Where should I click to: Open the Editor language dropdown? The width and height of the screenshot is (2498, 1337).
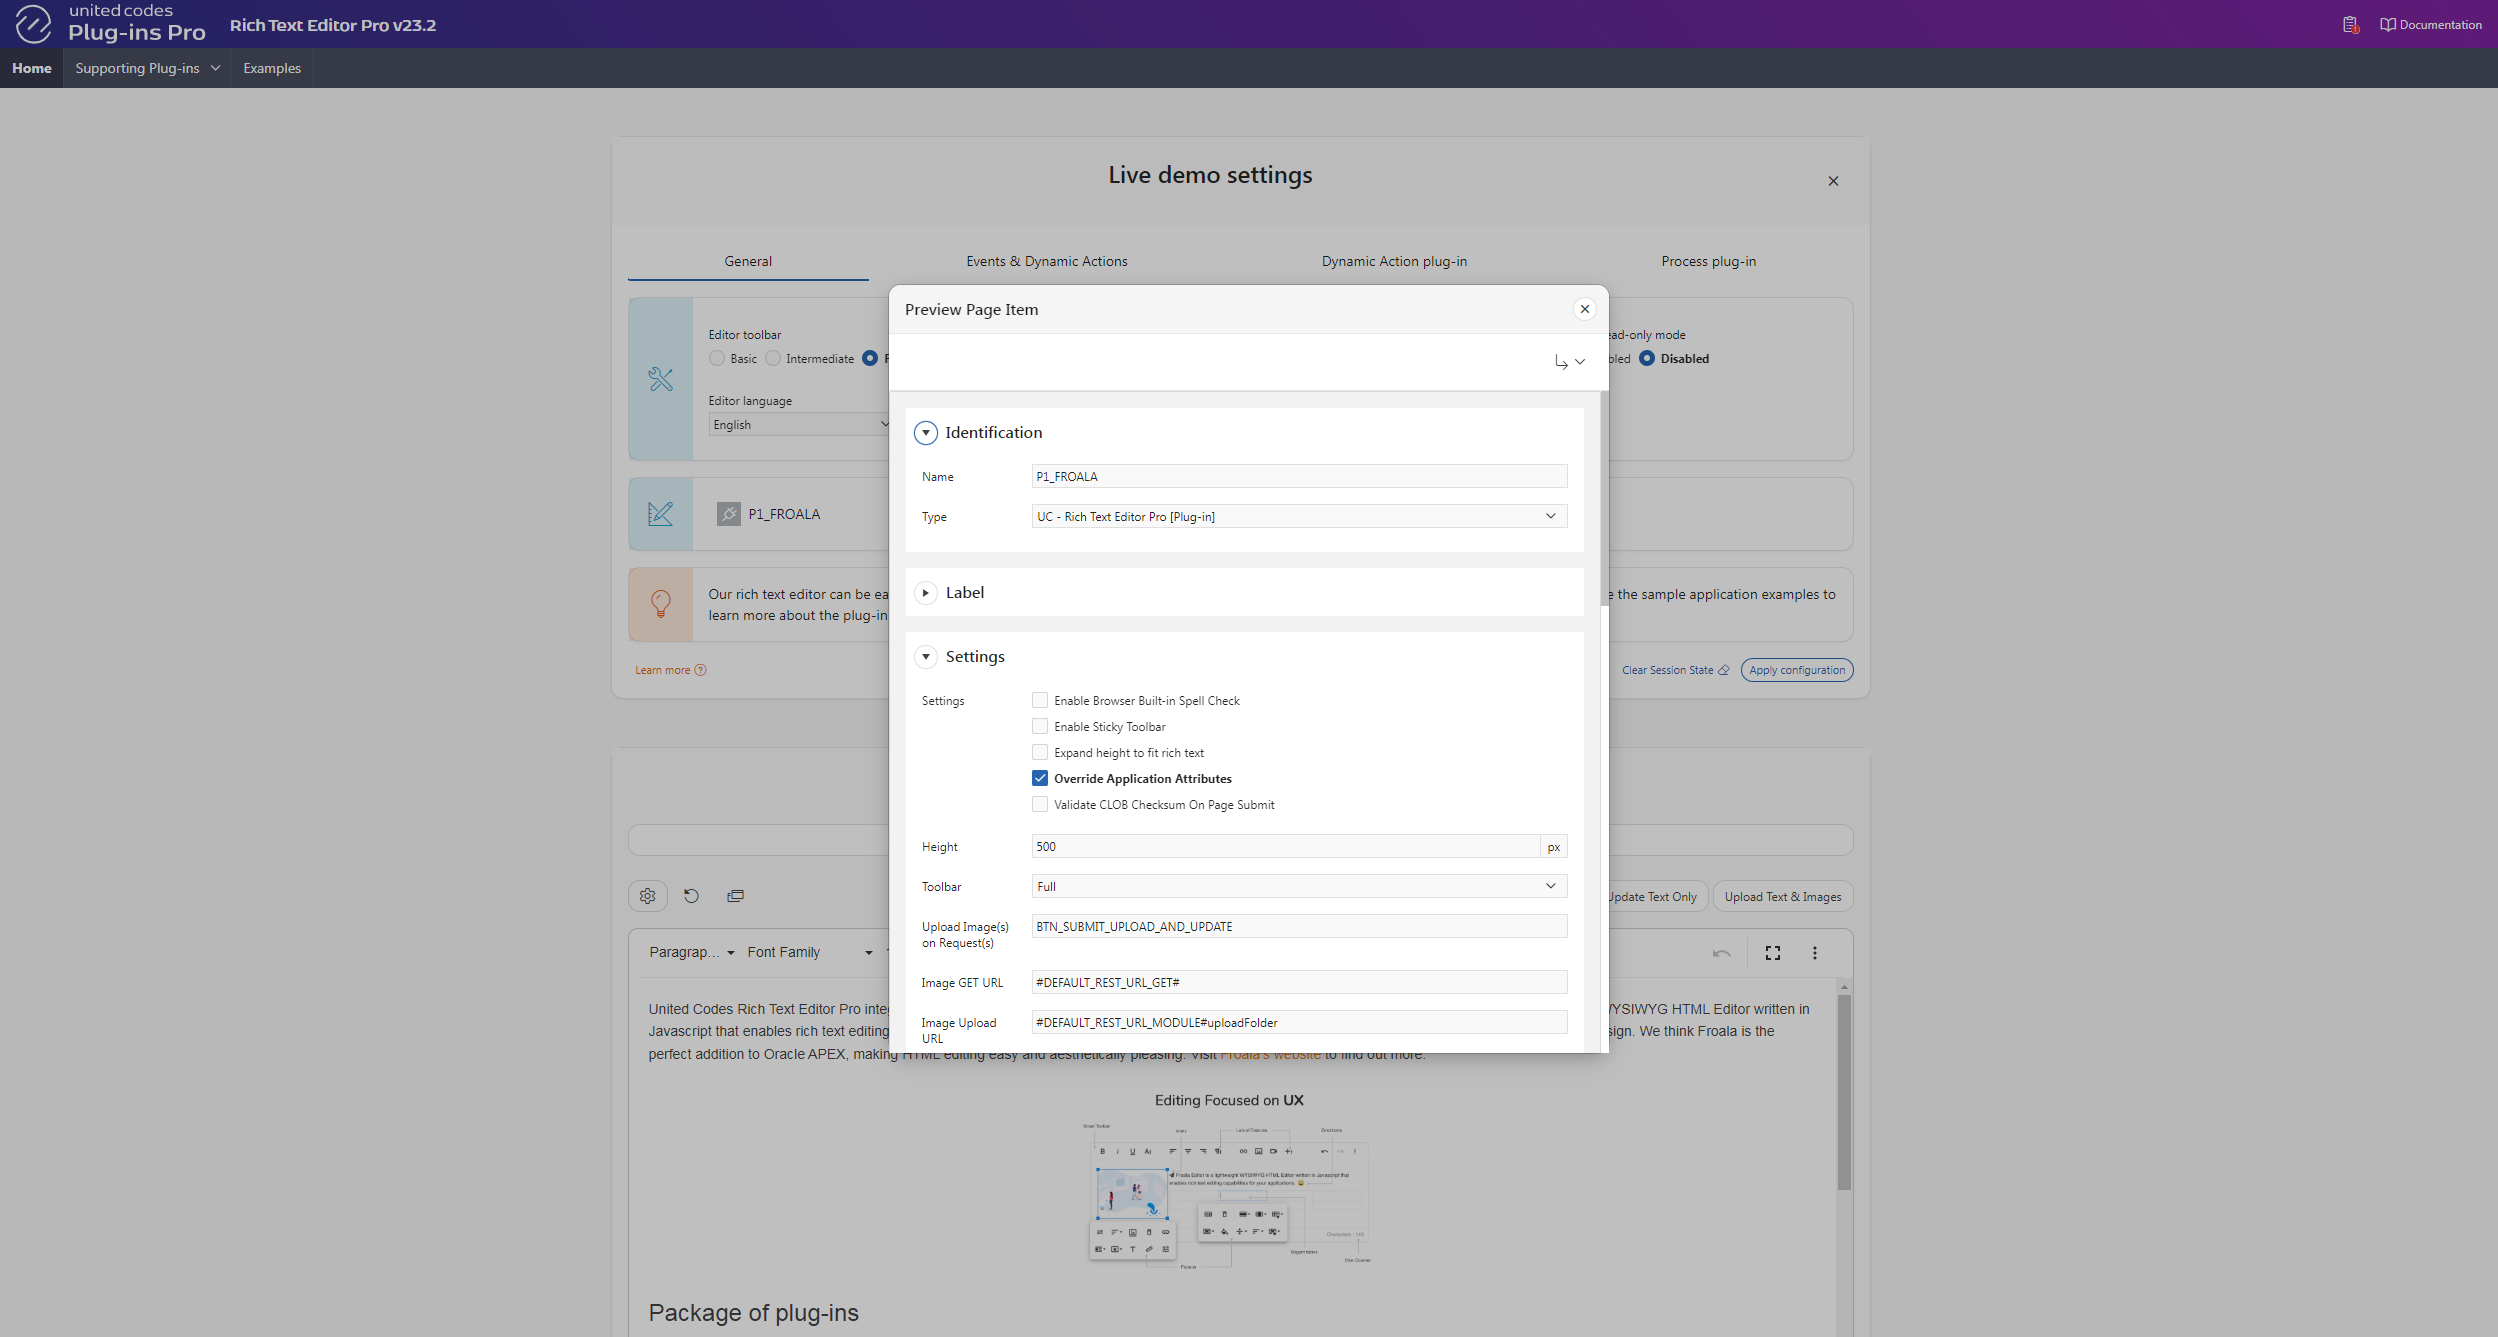click(799, 424)
